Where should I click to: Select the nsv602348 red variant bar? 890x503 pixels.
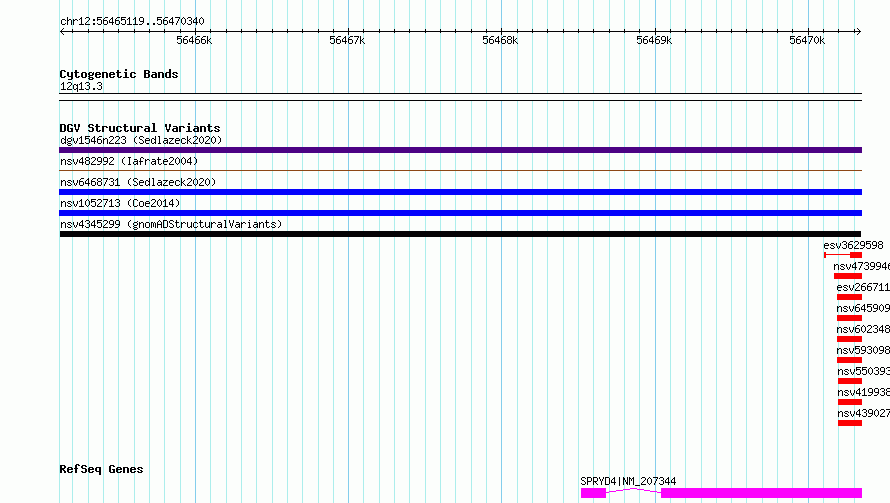pyautogui.click(x=849, y=339)
